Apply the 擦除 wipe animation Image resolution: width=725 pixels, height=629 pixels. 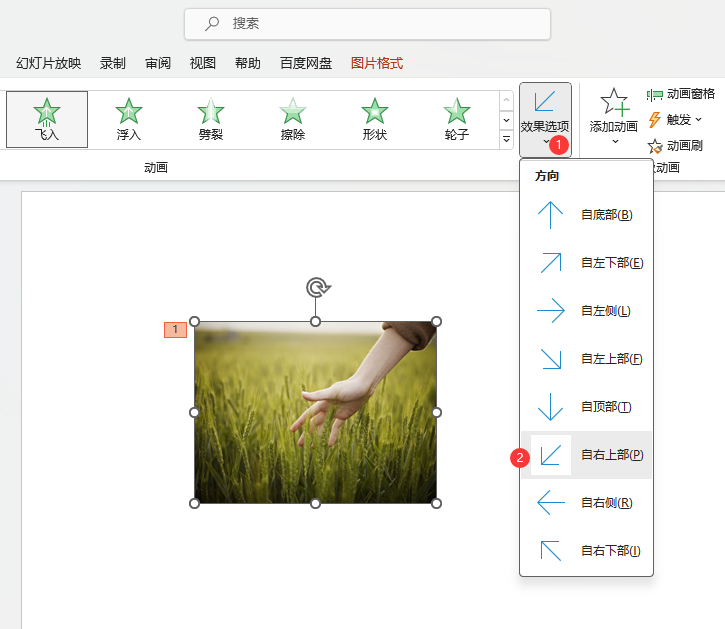click(293, 119)
